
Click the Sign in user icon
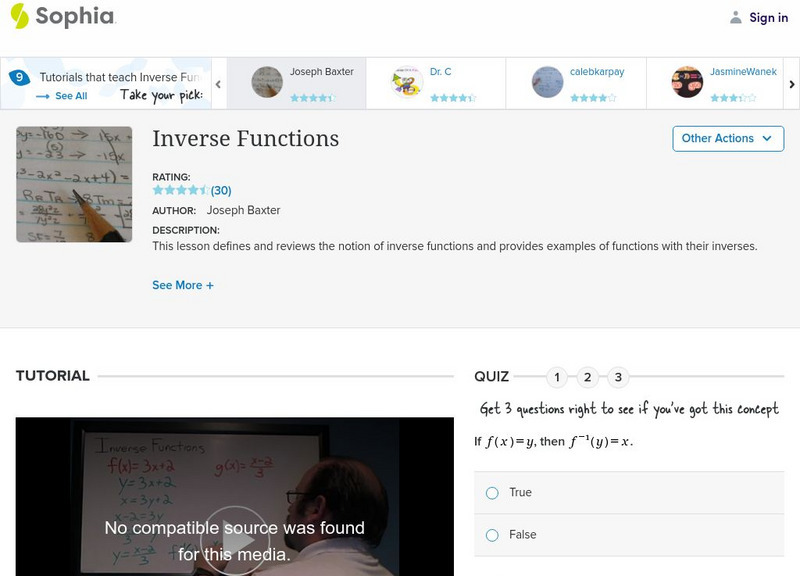tap(736, 17)
